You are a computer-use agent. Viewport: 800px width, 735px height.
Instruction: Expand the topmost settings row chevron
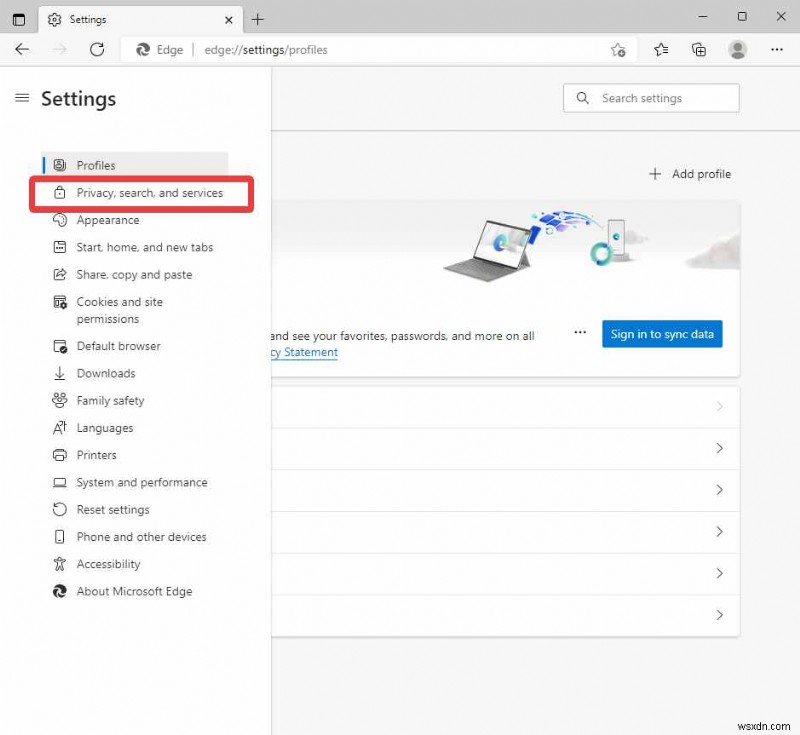coord(719,406)
